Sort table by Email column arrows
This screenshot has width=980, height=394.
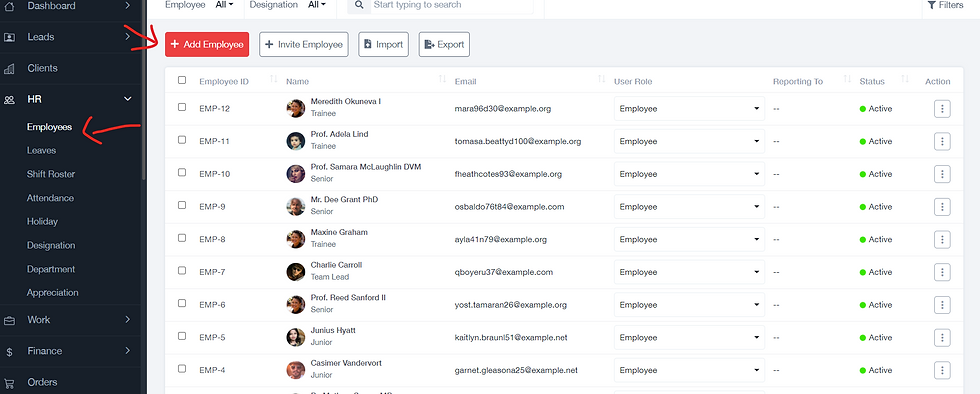[602, 79]
